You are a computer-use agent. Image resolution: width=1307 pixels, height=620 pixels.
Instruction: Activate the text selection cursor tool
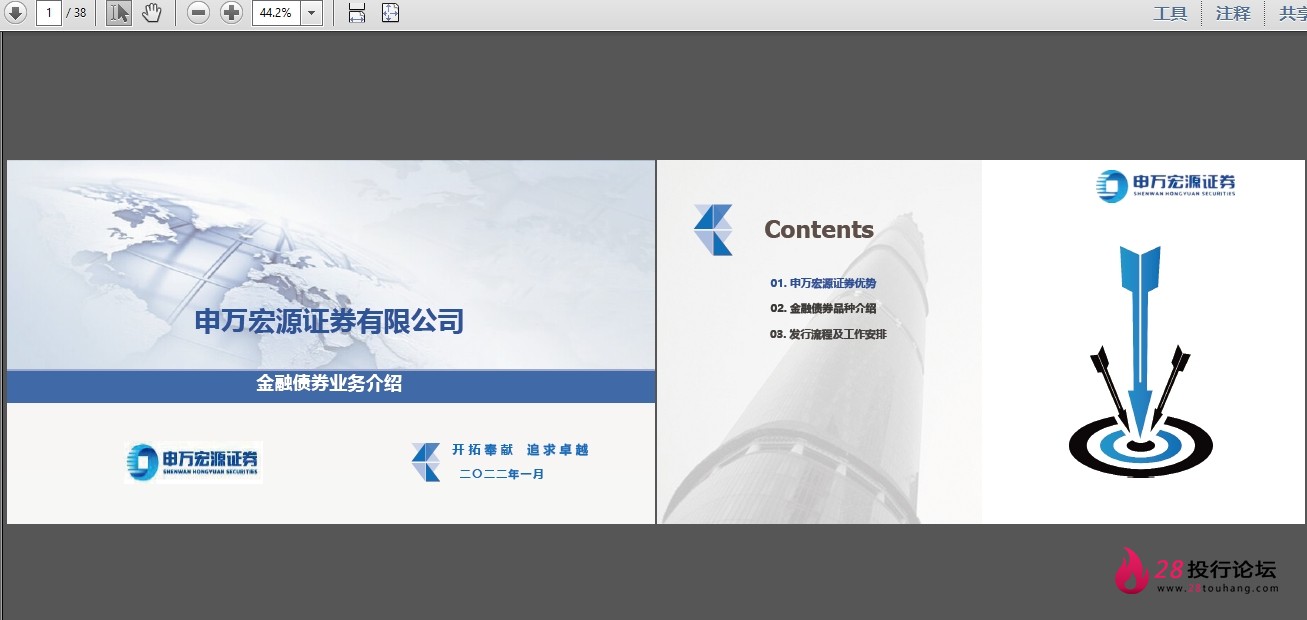118,13
